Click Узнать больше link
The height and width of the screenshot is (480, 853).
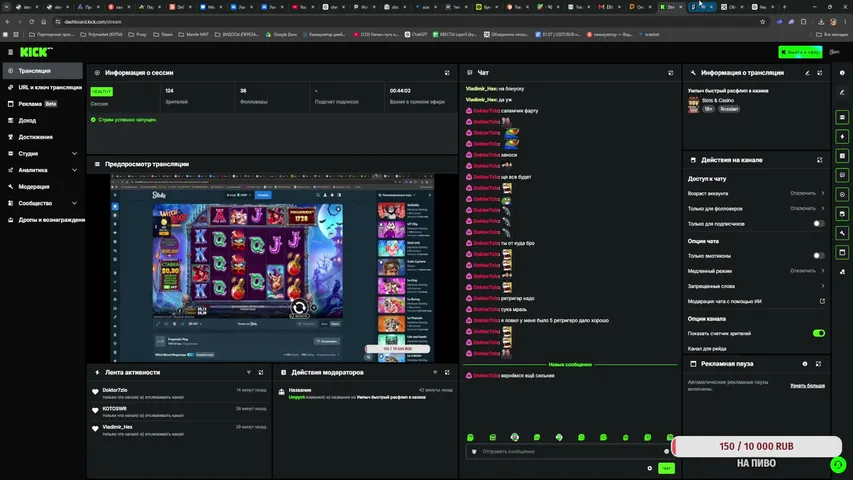(807, 385)
